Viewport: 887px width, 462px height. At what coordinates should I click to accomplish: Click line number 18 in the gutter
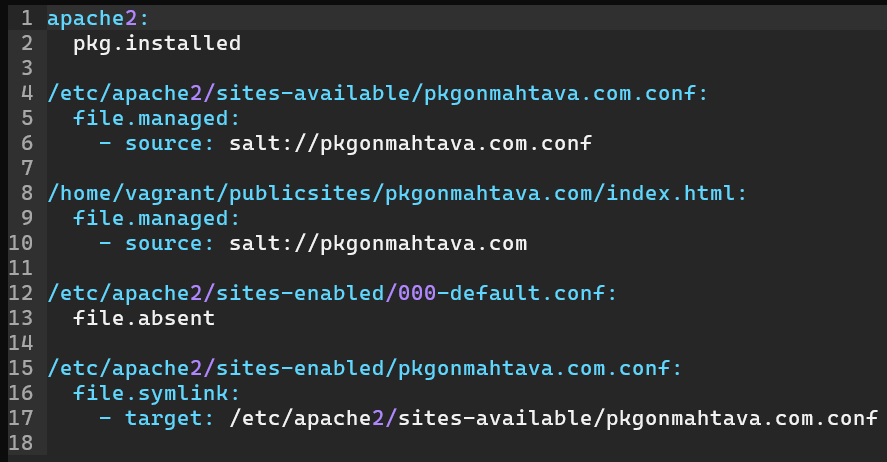pyautogui.click(x=21, y=442)
